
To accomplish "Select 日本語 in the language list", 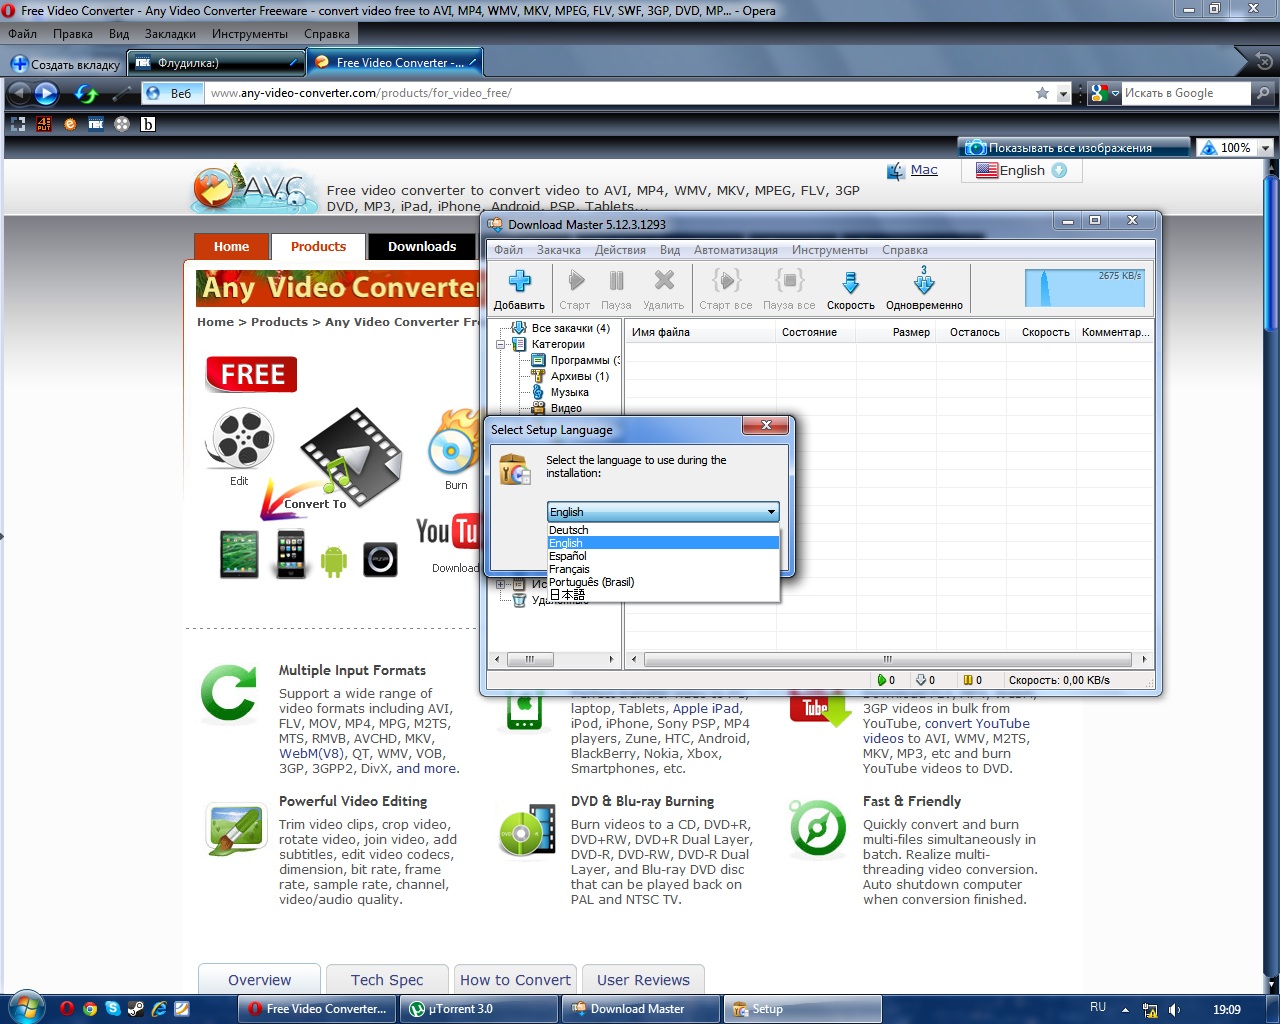I will (x=663, y=594).
